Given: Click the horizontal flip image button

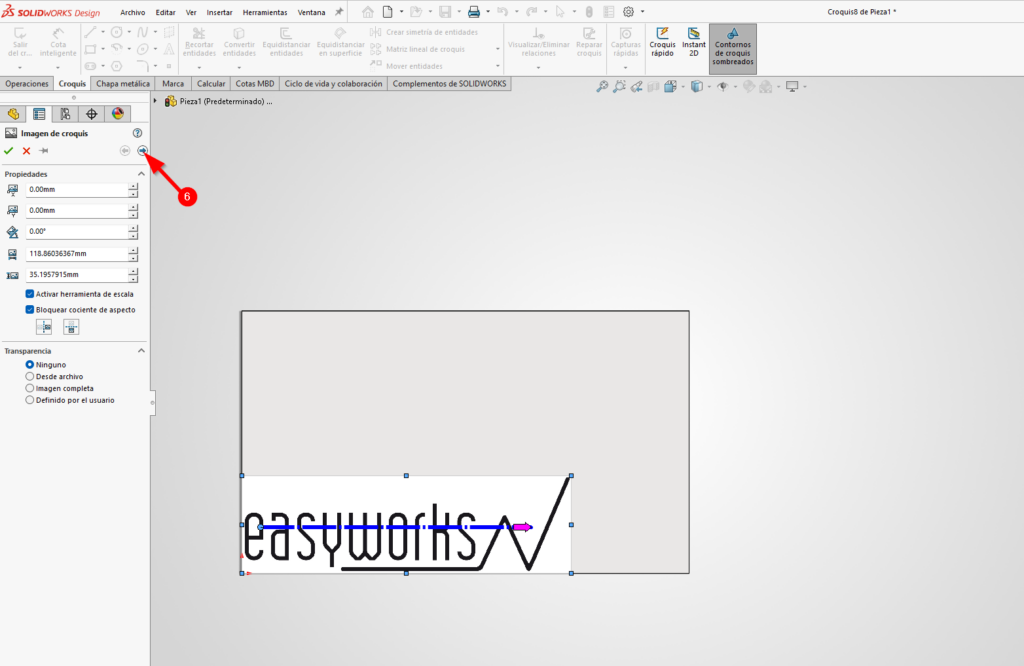Looking at the screenshot, I should (44, 327).
